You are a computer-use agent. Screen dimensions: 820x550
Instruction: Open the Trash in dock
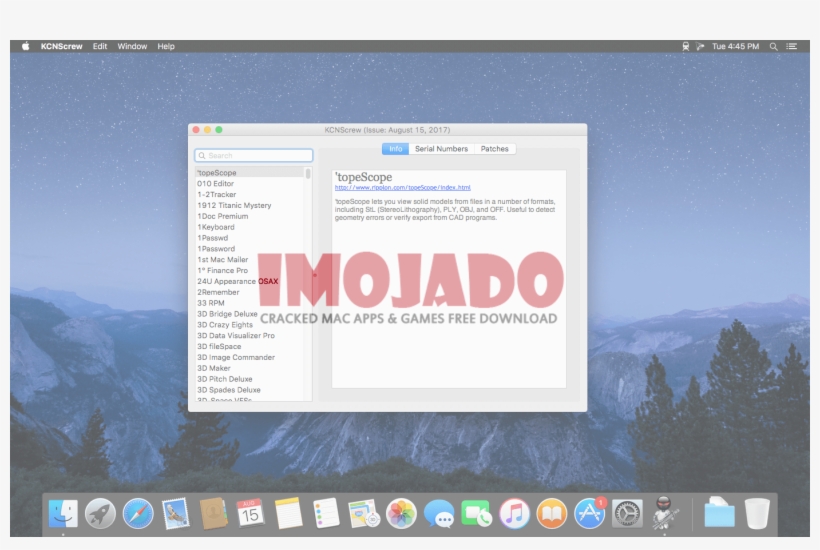[x=757, y=513]
